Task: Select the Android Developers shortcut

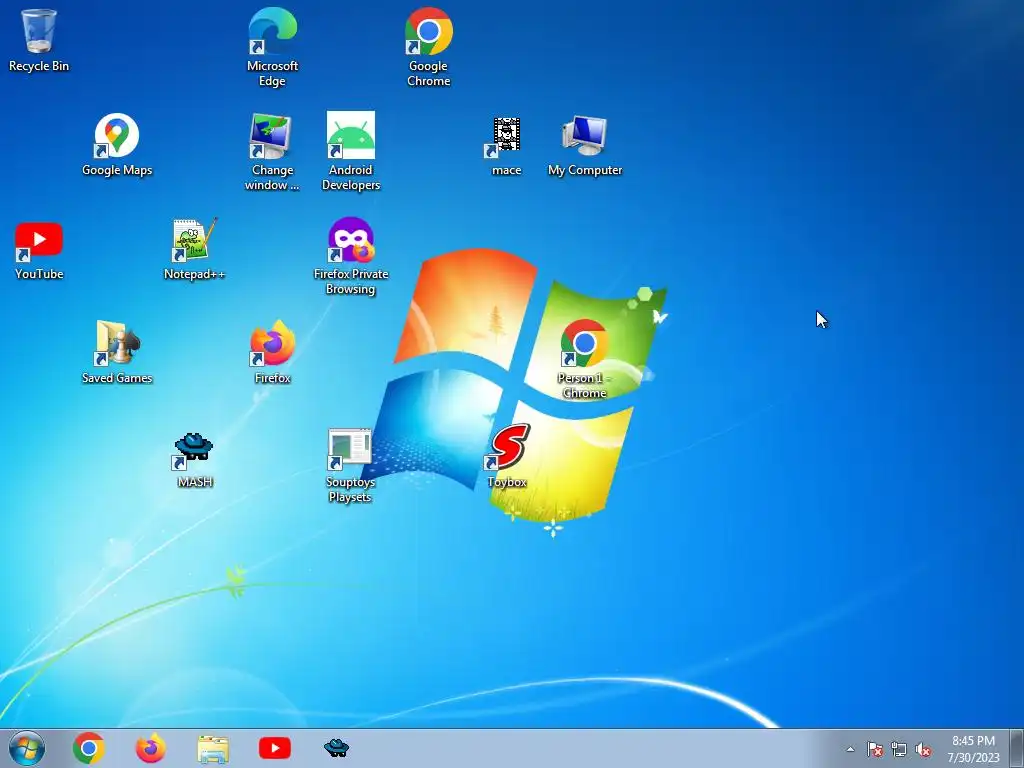Action: [351, 152]
